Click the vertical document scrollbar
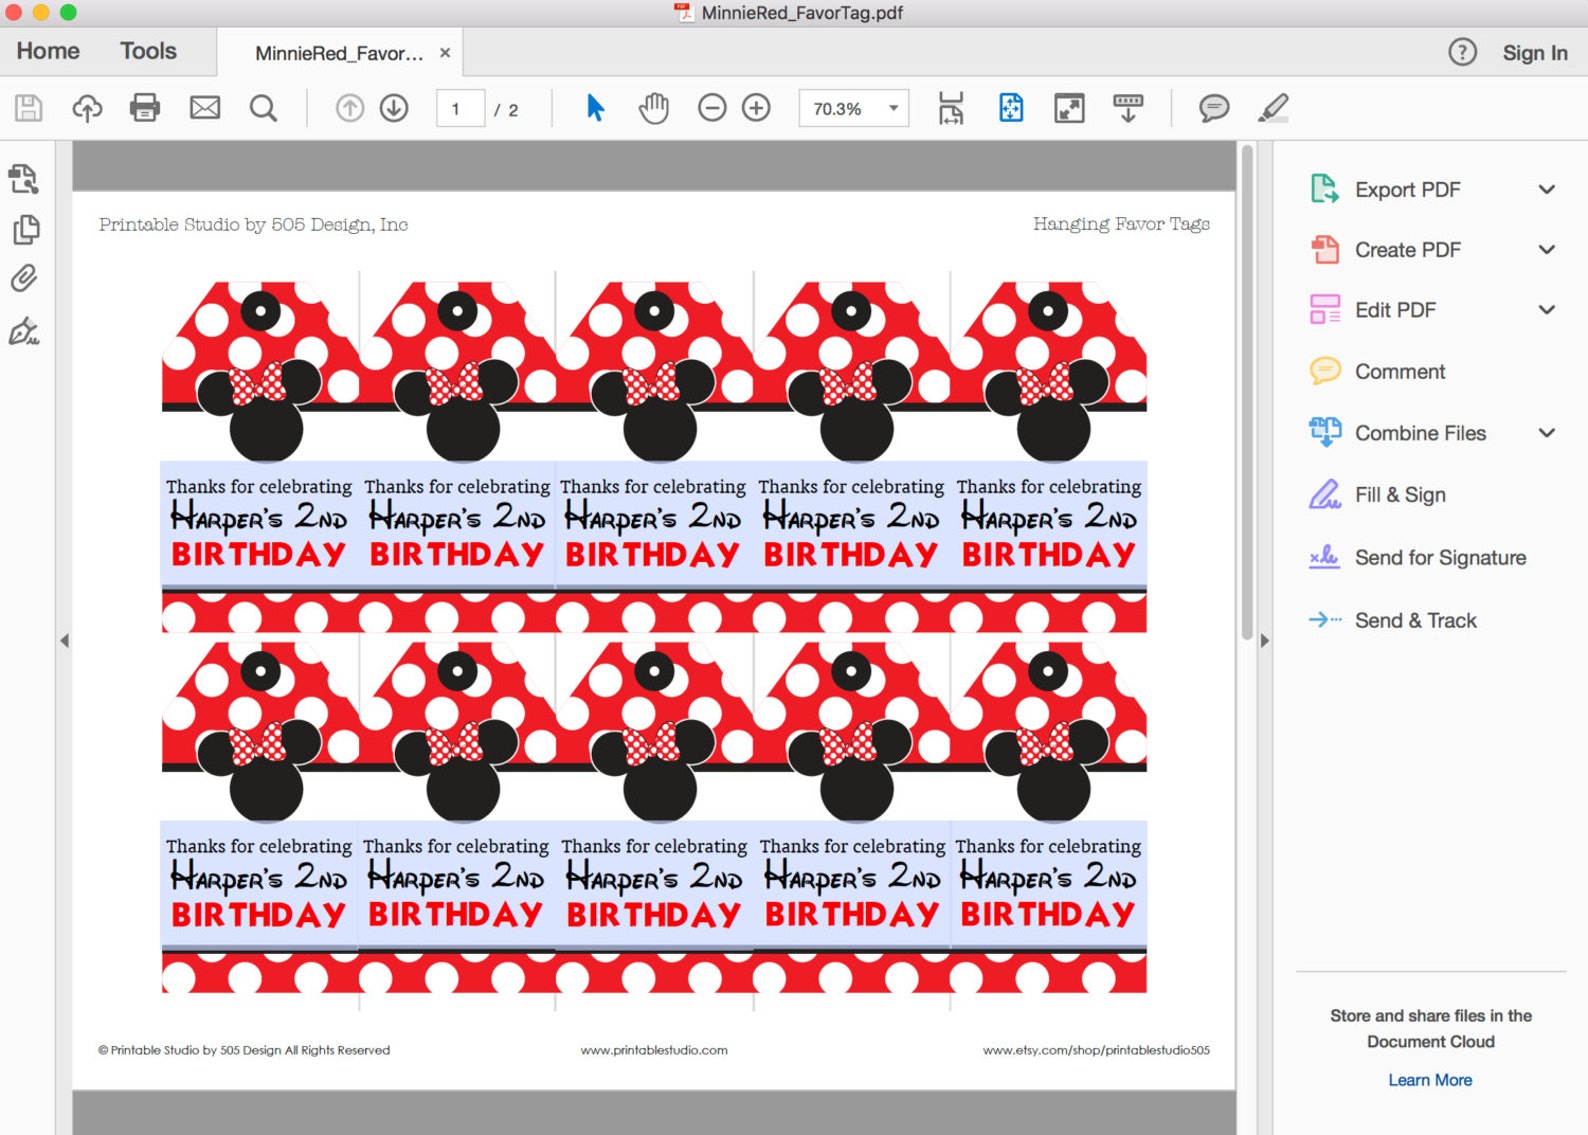This screenshot has width=1588, height=1135. (1247, 393)
